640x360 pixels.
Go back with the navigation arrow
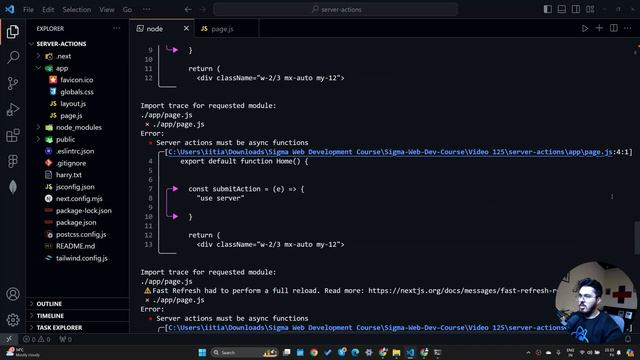[188, 9]
